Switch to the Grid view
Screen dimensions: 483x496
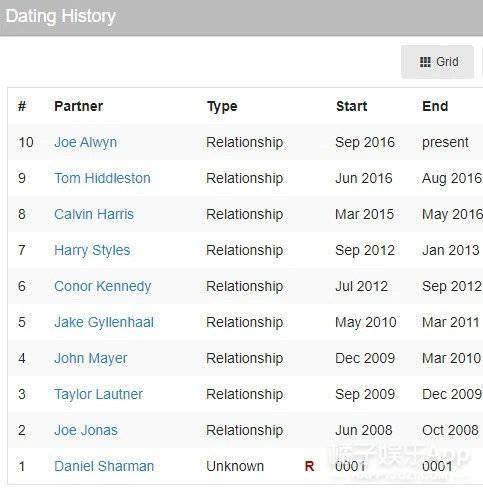click(437, 62)
